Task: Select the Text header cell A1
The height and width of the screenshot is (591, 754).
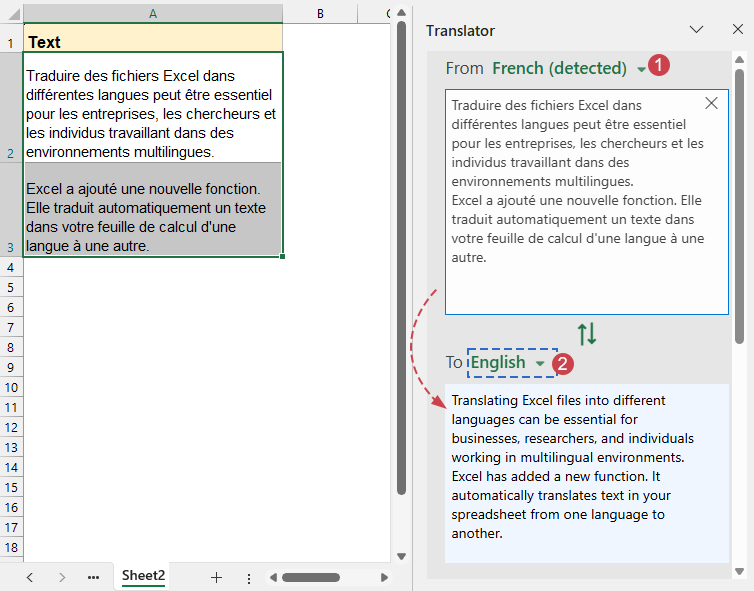Action: 152,42
